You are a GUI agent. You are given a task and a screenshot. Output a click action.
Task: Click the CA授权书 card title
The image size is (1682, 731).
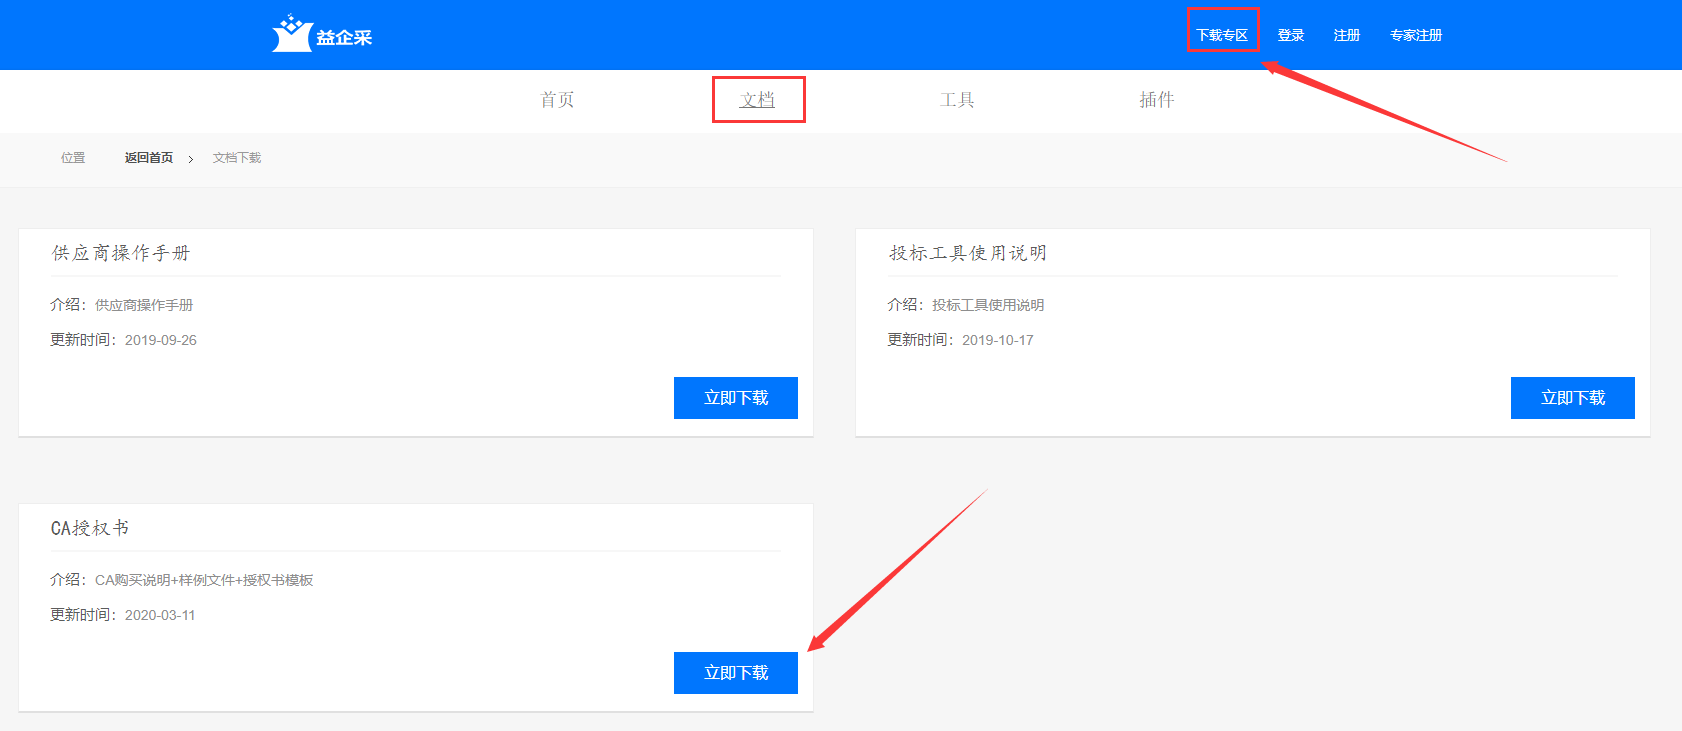tap(90, 528)
